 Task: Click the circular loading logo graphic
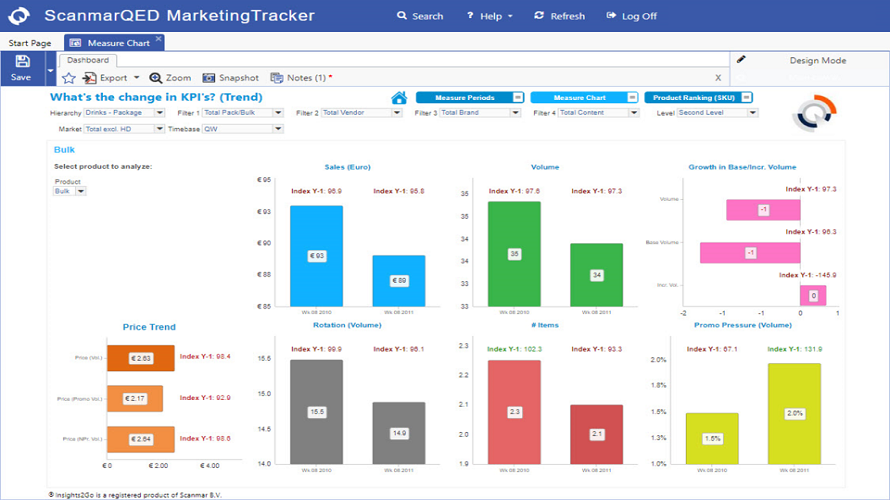coord(815,113)
